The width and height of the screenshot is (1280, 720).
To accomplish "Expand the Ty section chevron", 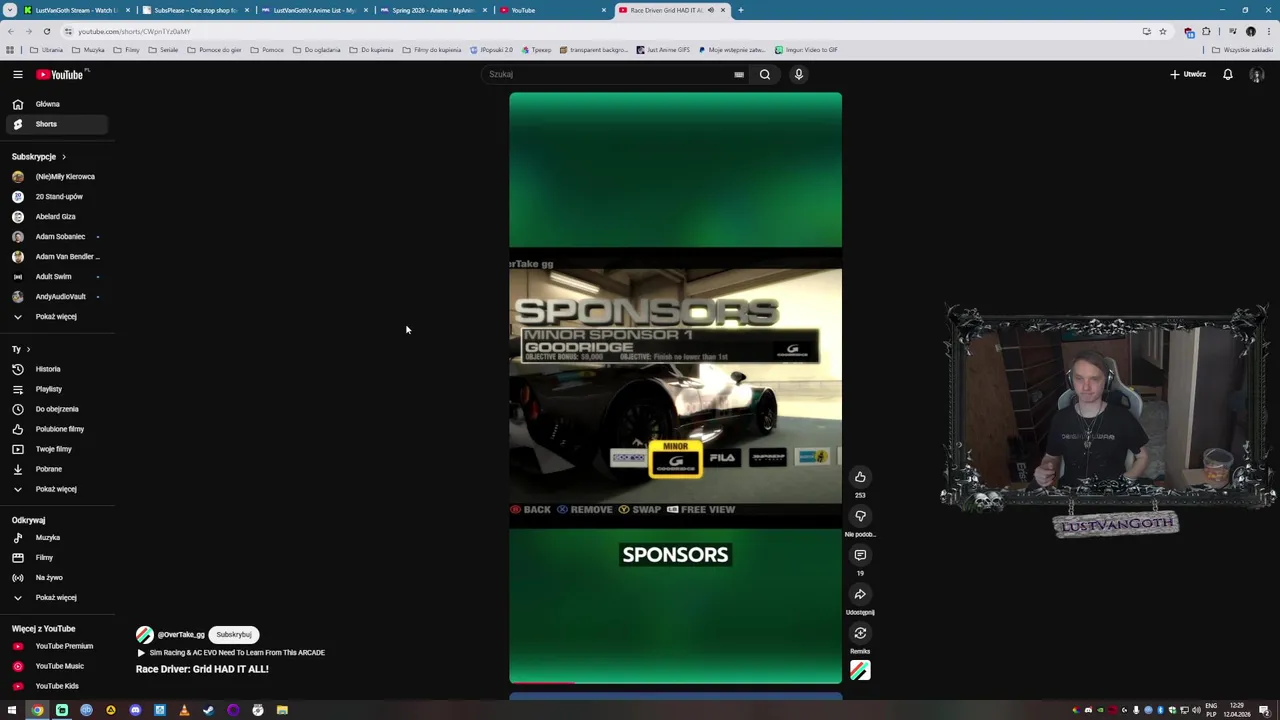I will pyautogui.click(x=28, y=349).
